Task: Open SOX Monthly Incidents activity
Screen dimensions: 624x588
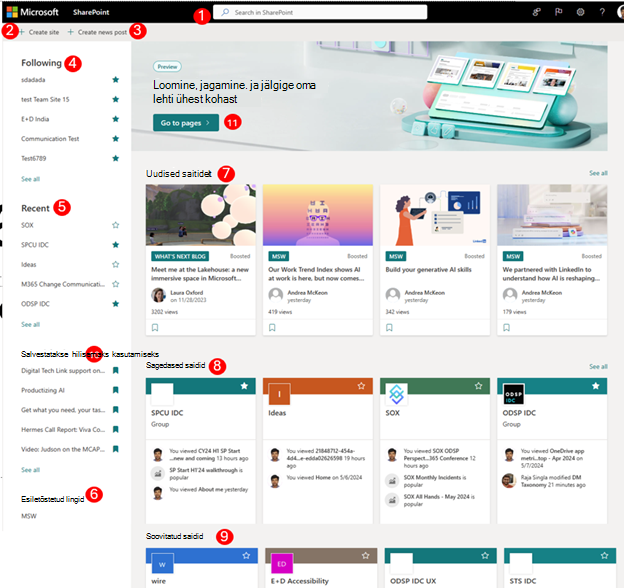Action: (x=435, y=481)
